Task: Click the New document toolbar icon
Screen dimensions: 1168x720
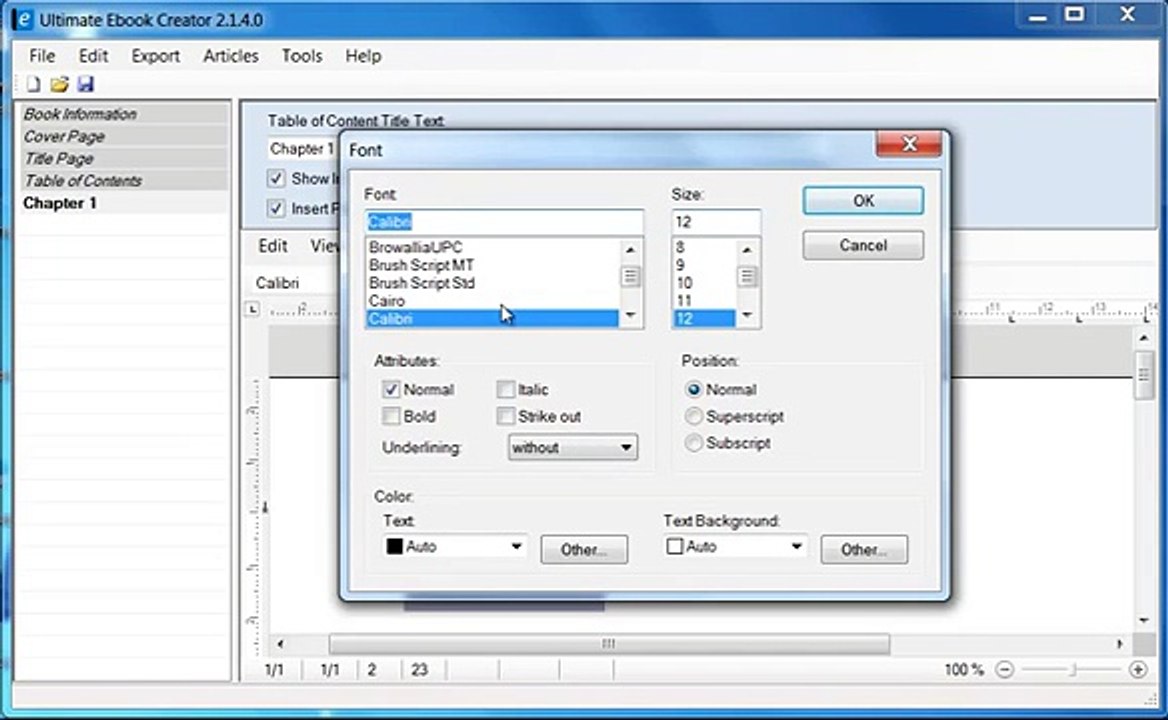Action: click(34, 84)
